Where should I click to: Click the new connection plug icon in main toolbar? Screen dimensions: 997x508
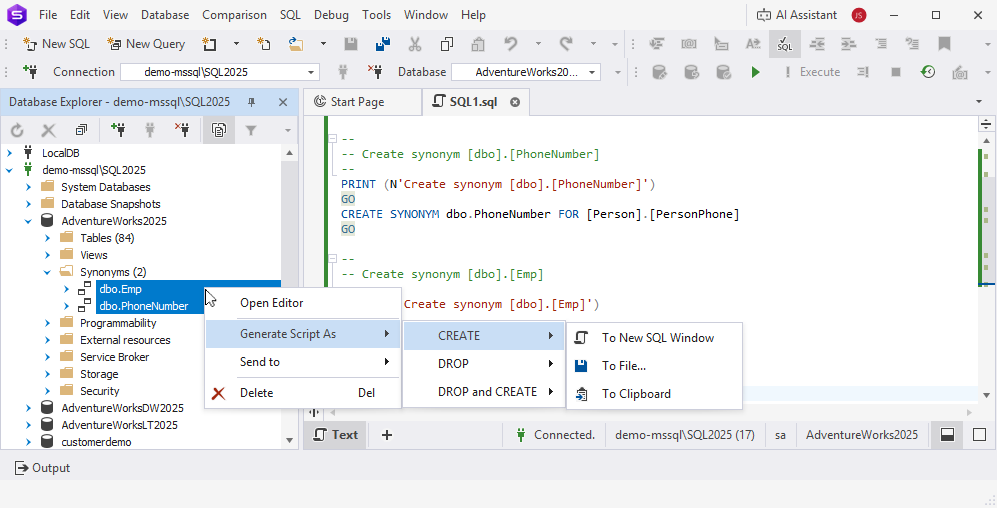[x=30, y=71]
